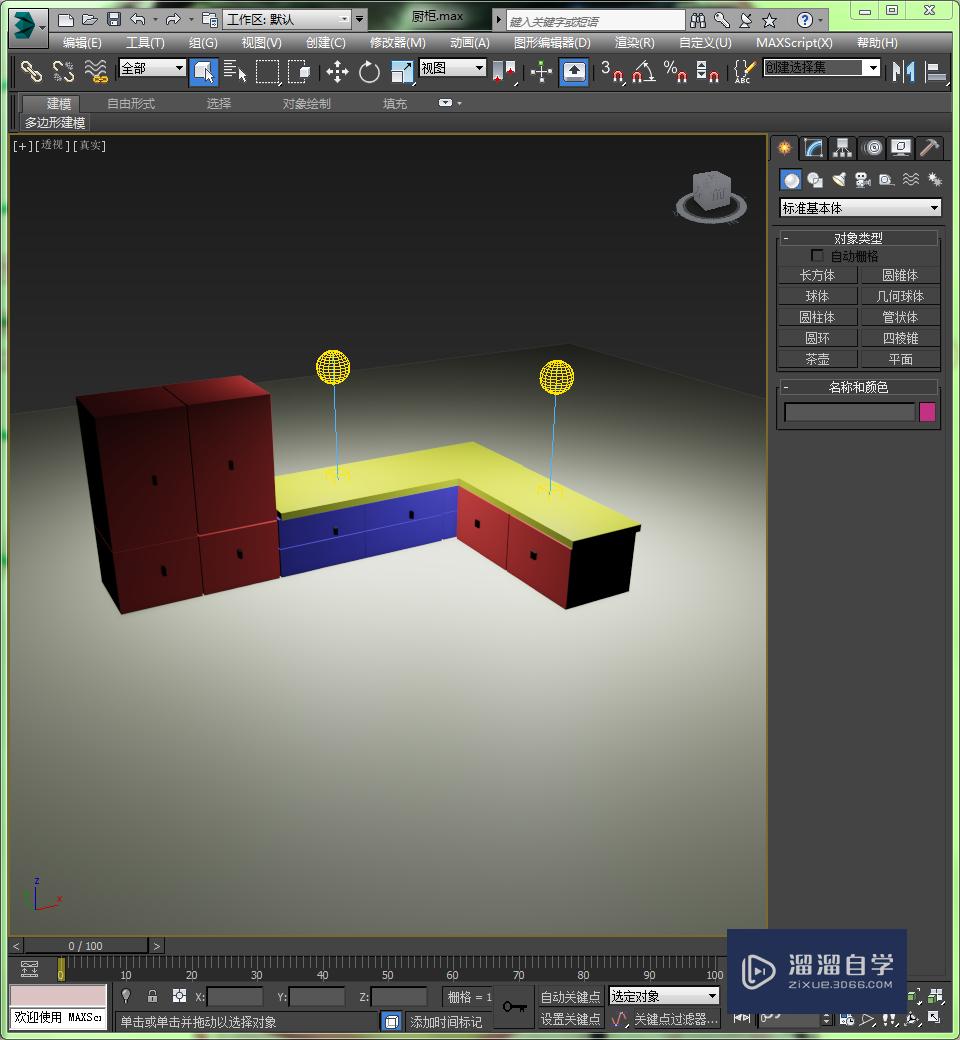This screenshot has height=1040, width=960.
Task: Toggle 自动关键点 auto key mode
Action: click(x=571, y=996)
